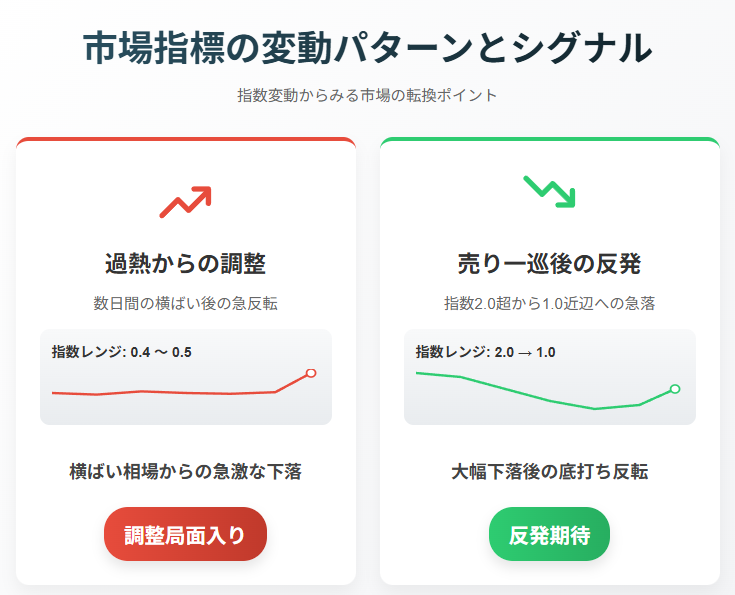Viewport: 735px width, 595px height.
Task: Click the green line chart in right card
Action: 548,390
